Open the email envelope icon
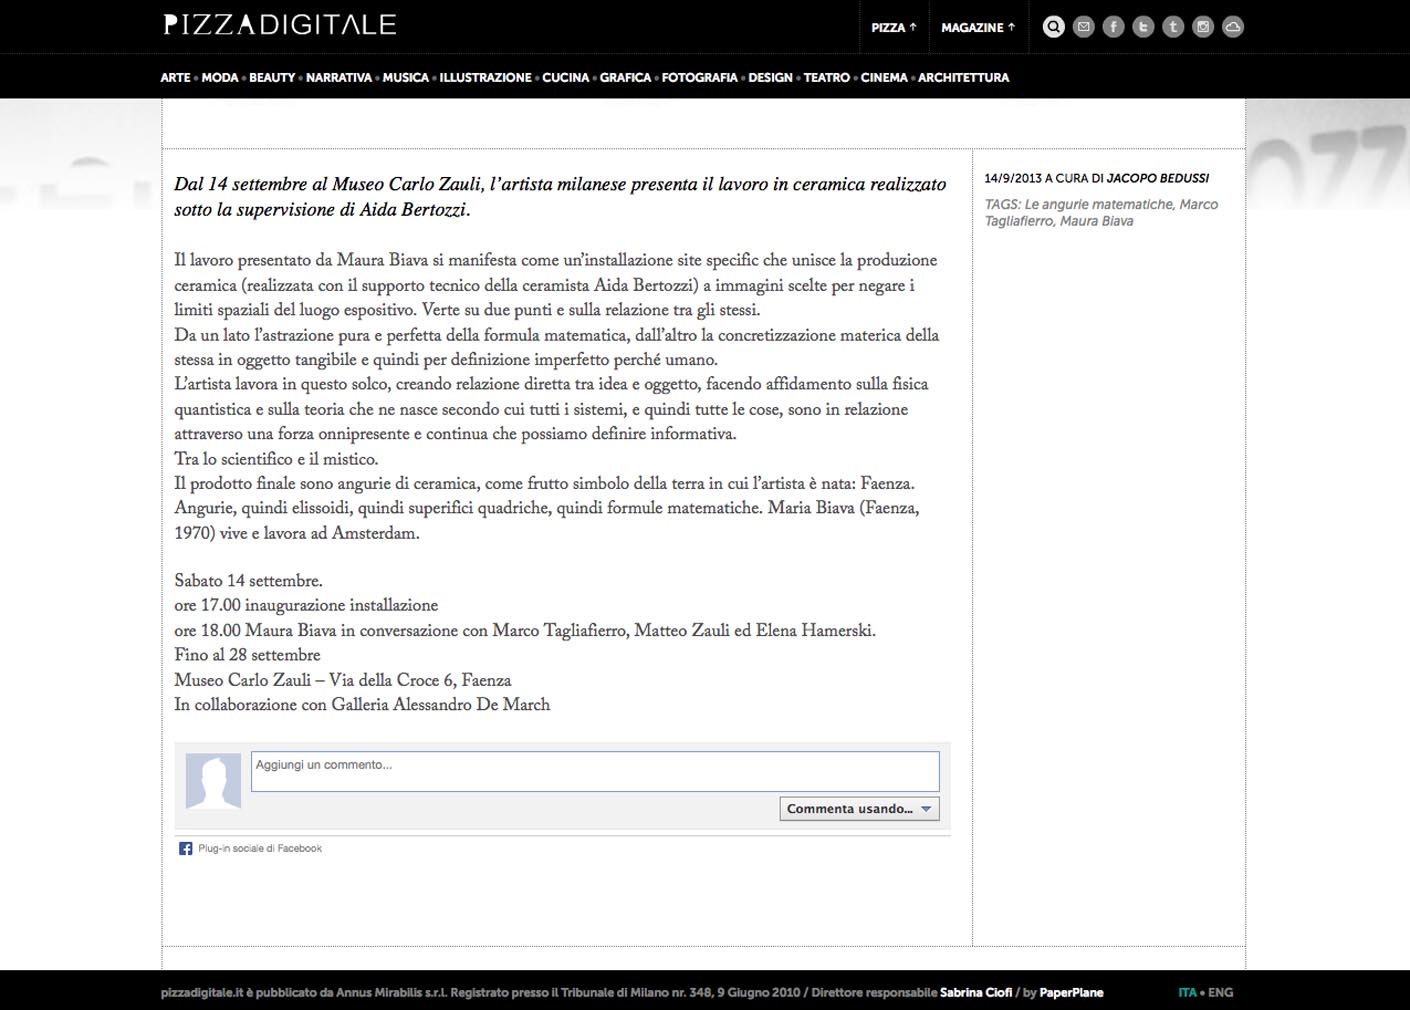1410x1010 pixels. click(1083, 27)
